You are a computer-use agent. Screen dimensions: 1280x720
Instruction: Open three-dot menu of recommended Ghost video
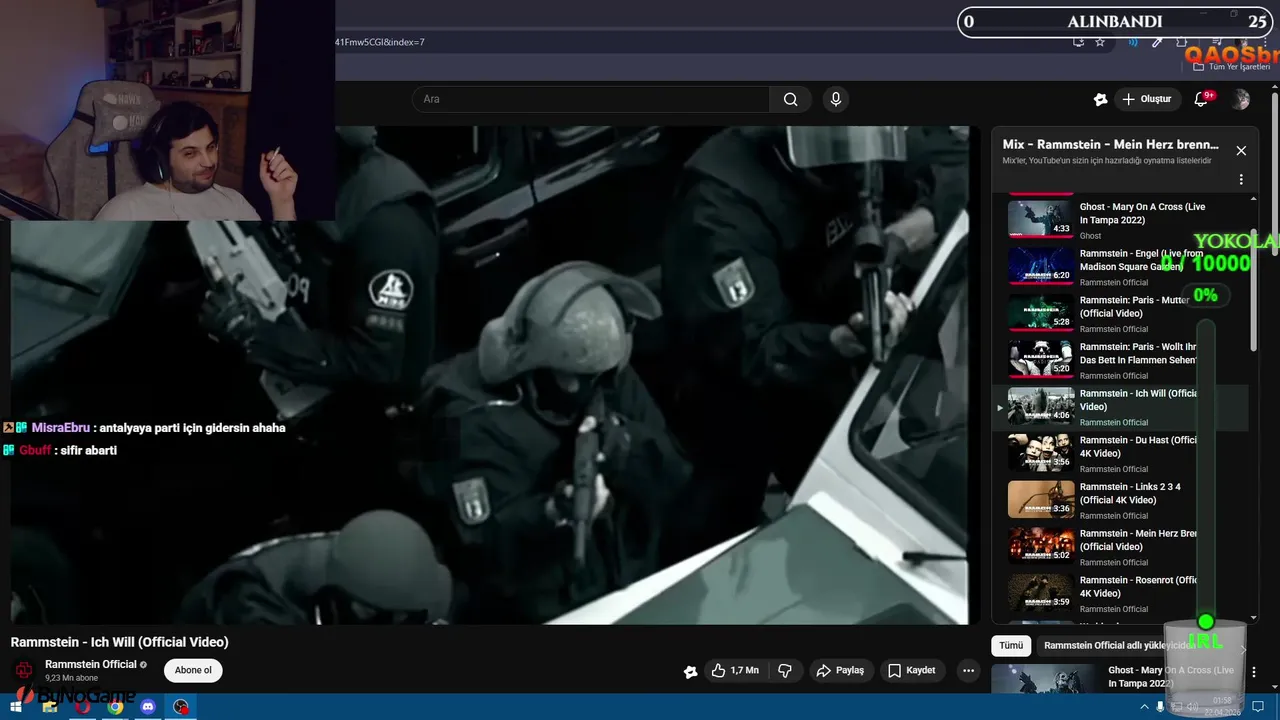[1254, 672]
